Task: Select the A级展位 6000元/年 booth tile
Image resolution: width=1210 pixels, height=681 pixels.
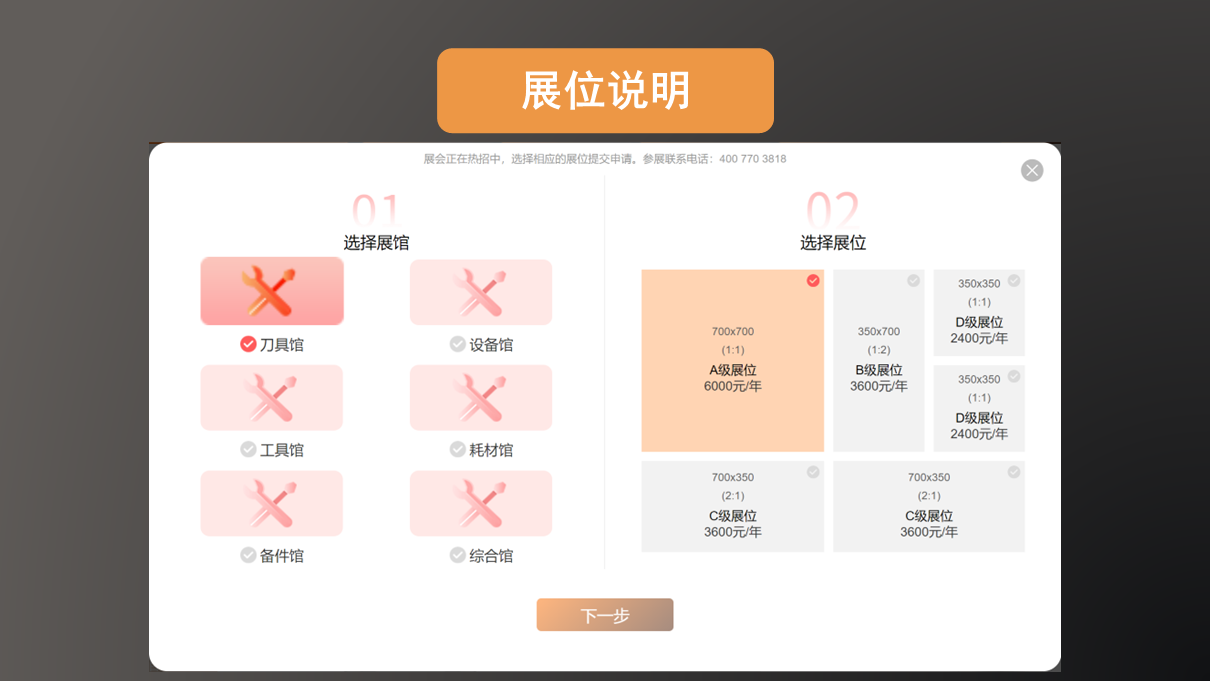Action: [x=732, y=361]
